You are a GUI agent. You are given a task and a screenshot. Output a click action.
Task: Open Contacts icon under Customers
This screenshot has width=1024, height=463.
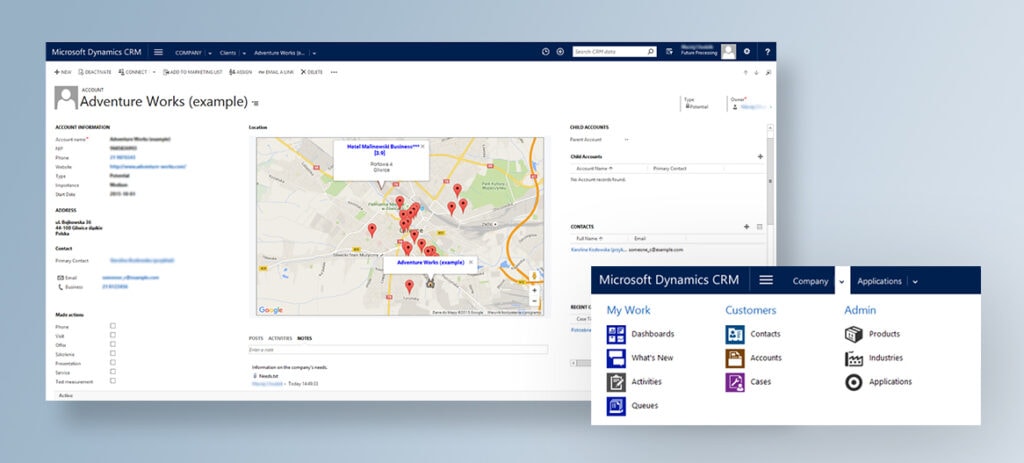pyautogui.click(x=735, y=334)
